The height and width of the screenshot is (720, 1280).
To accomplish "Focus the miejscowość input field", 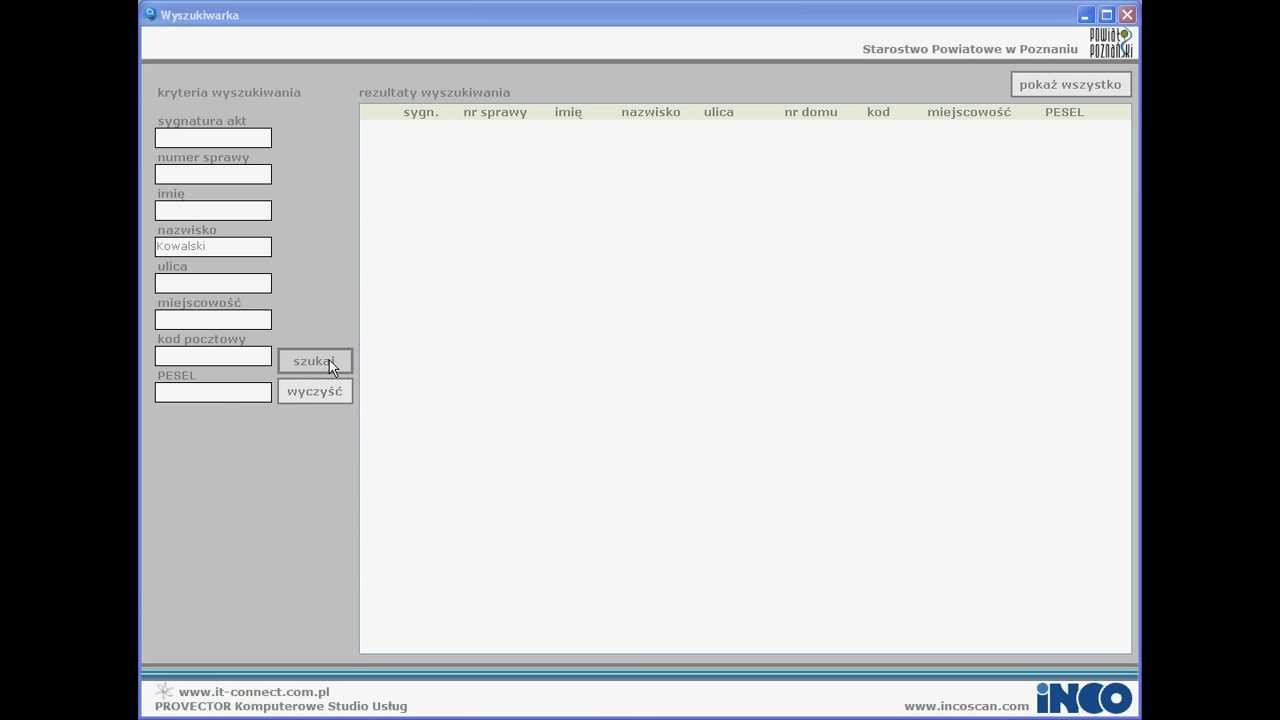I will click(213, 319).
